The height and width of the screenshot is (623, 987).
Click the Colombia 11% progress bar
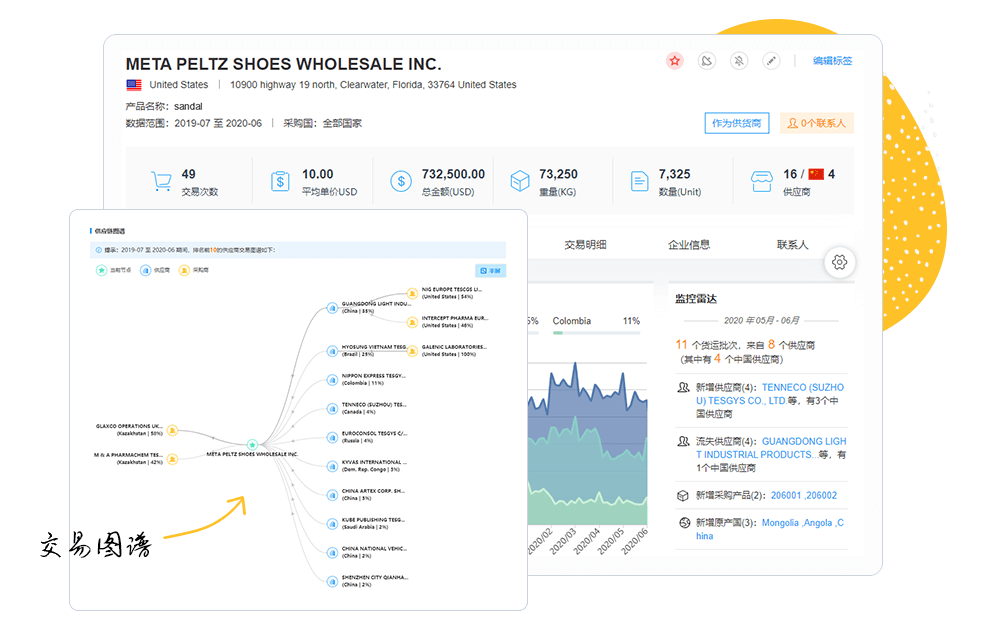coord(596,333)
